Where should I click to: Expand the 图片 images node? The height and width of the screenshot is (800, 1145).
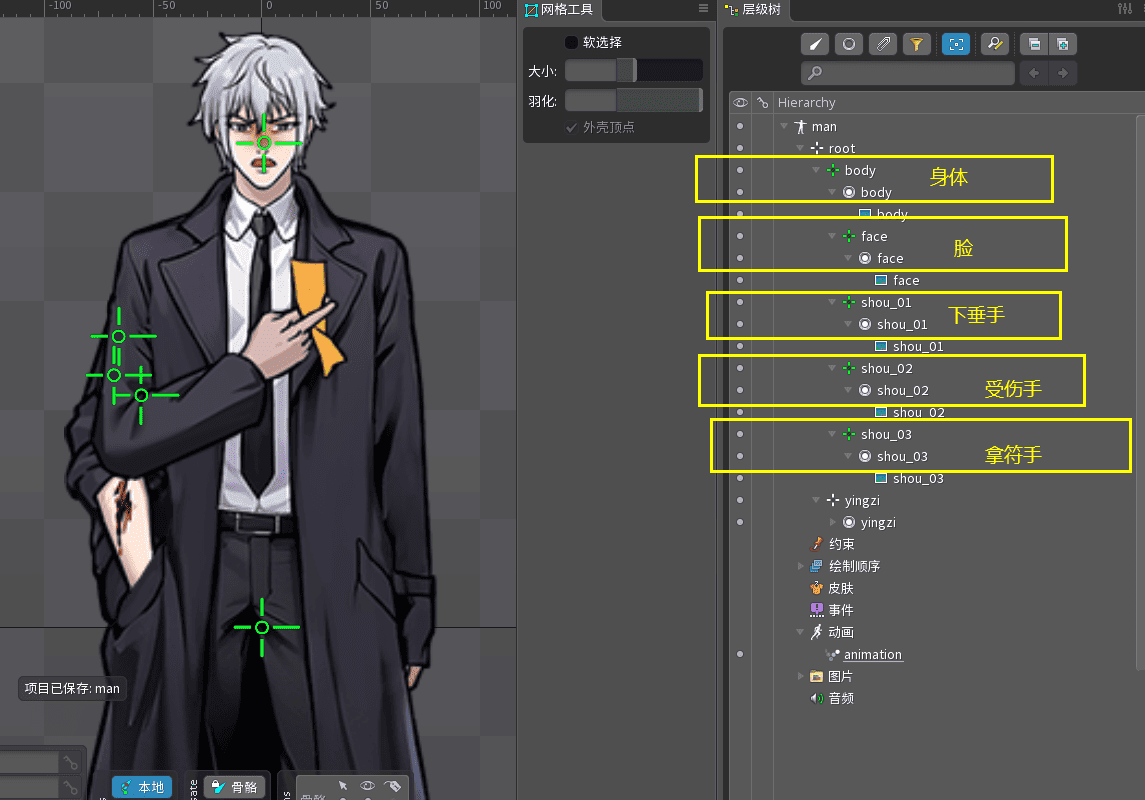[800, 676]
